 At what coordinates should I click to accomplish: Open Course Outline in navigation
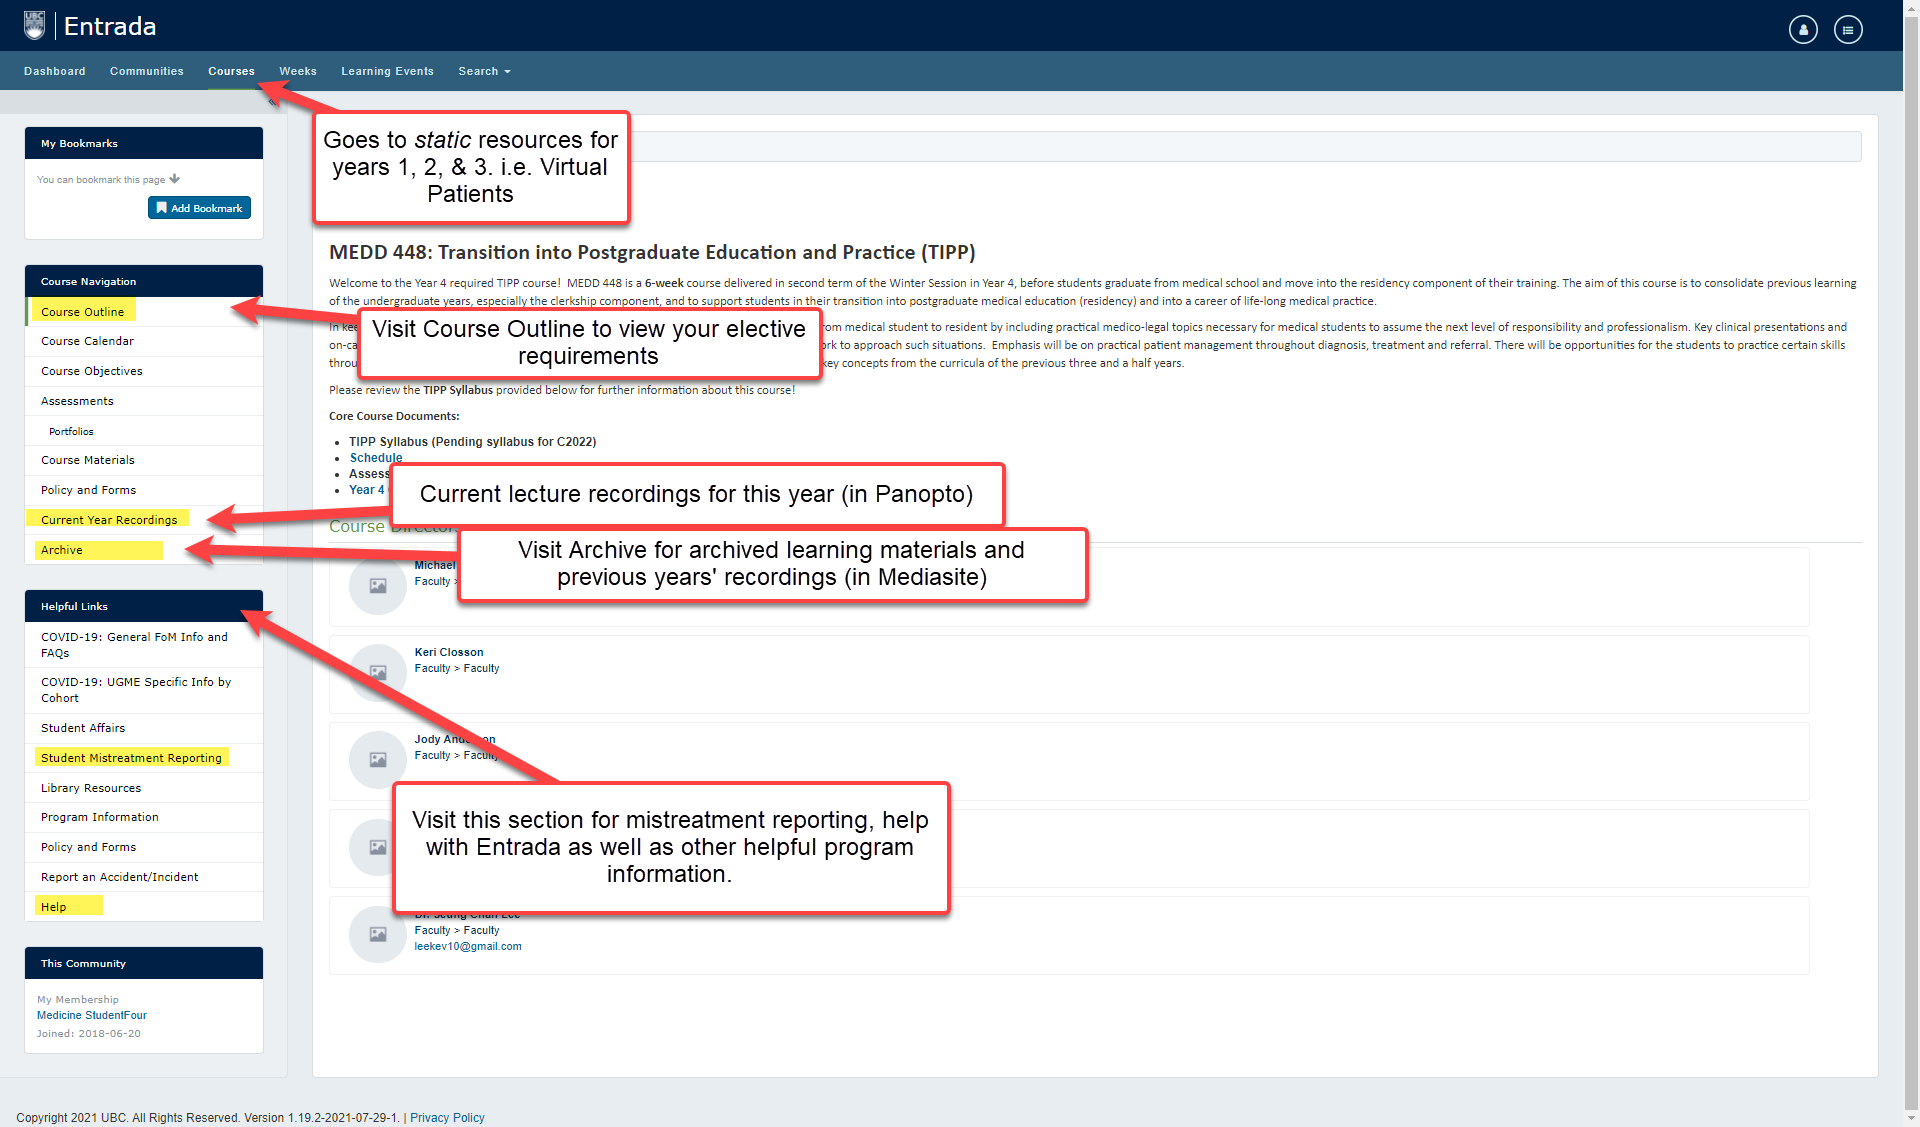(83, 312)
